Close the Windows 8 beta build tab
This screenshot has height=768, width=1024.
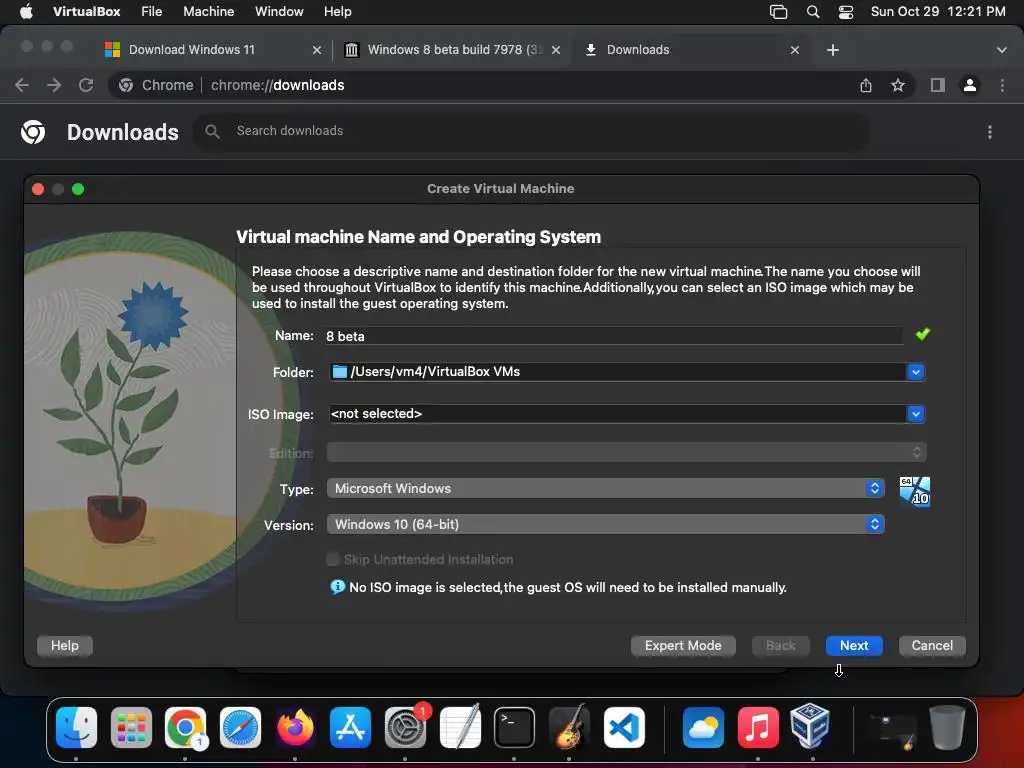pos(556,50)
